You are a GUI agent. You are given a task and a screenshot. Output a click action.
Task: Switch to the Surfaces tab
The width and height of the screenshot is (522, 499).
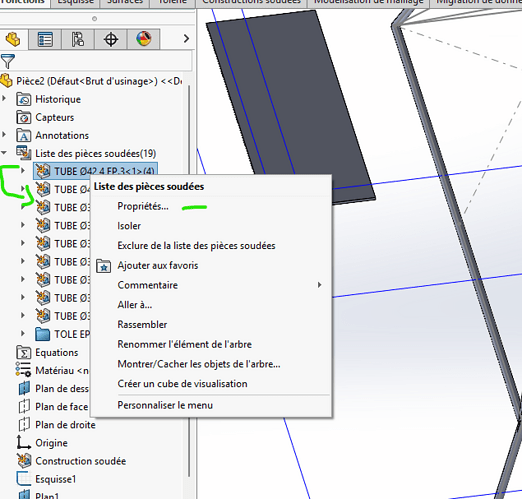point(125,3)
